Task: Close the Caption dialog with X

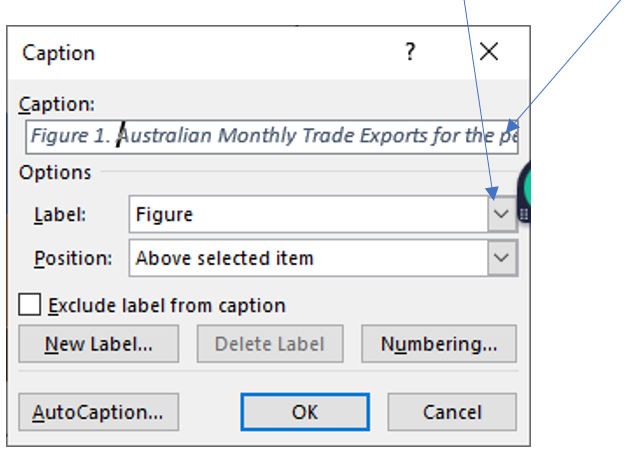Action: pyautogui.click(x=488, y=53)
